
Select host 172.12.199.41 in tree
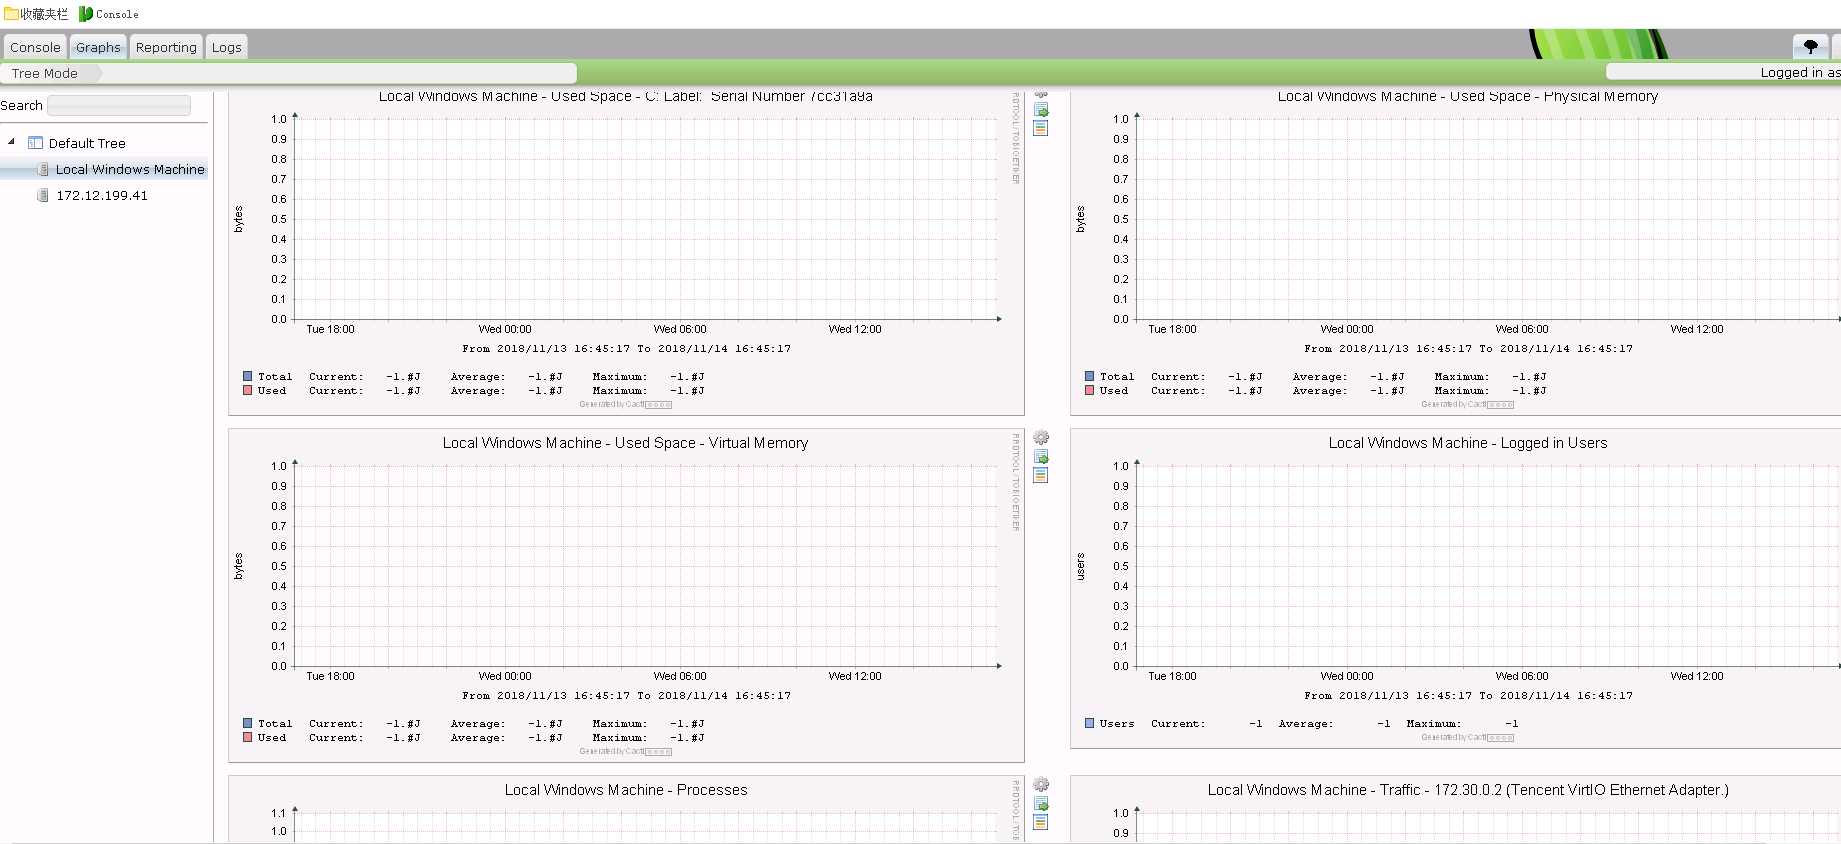coord(102,195)
